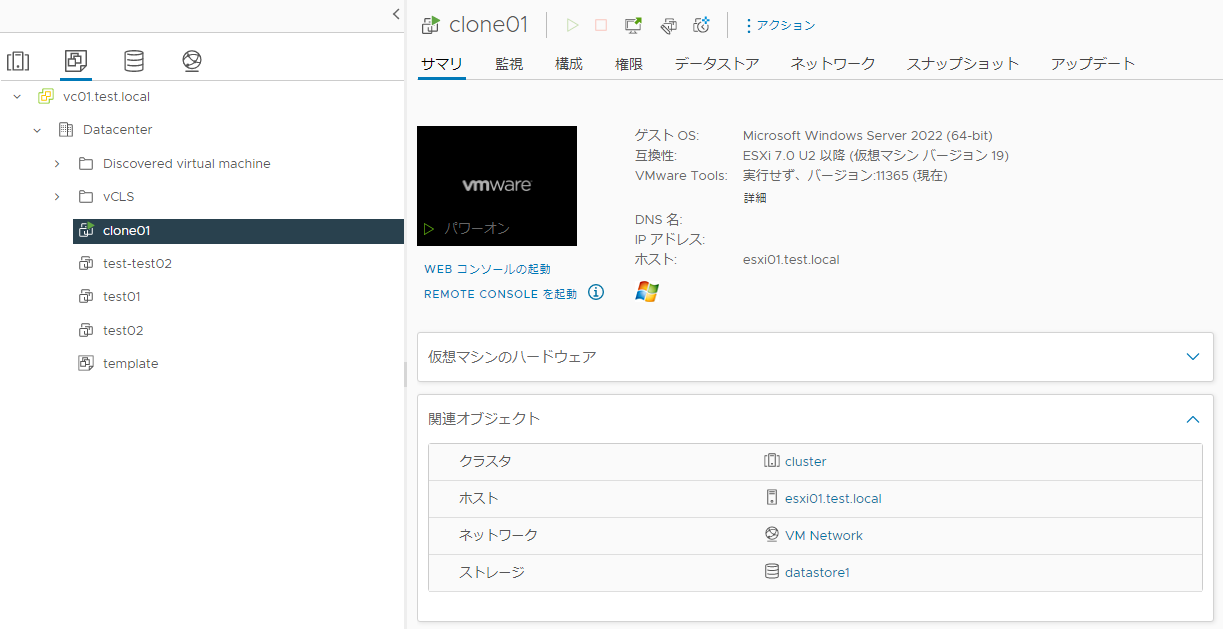This screenshot has width=1223, height=629.
Task: Open the ネットワーク tab
Action: point(832,64)
